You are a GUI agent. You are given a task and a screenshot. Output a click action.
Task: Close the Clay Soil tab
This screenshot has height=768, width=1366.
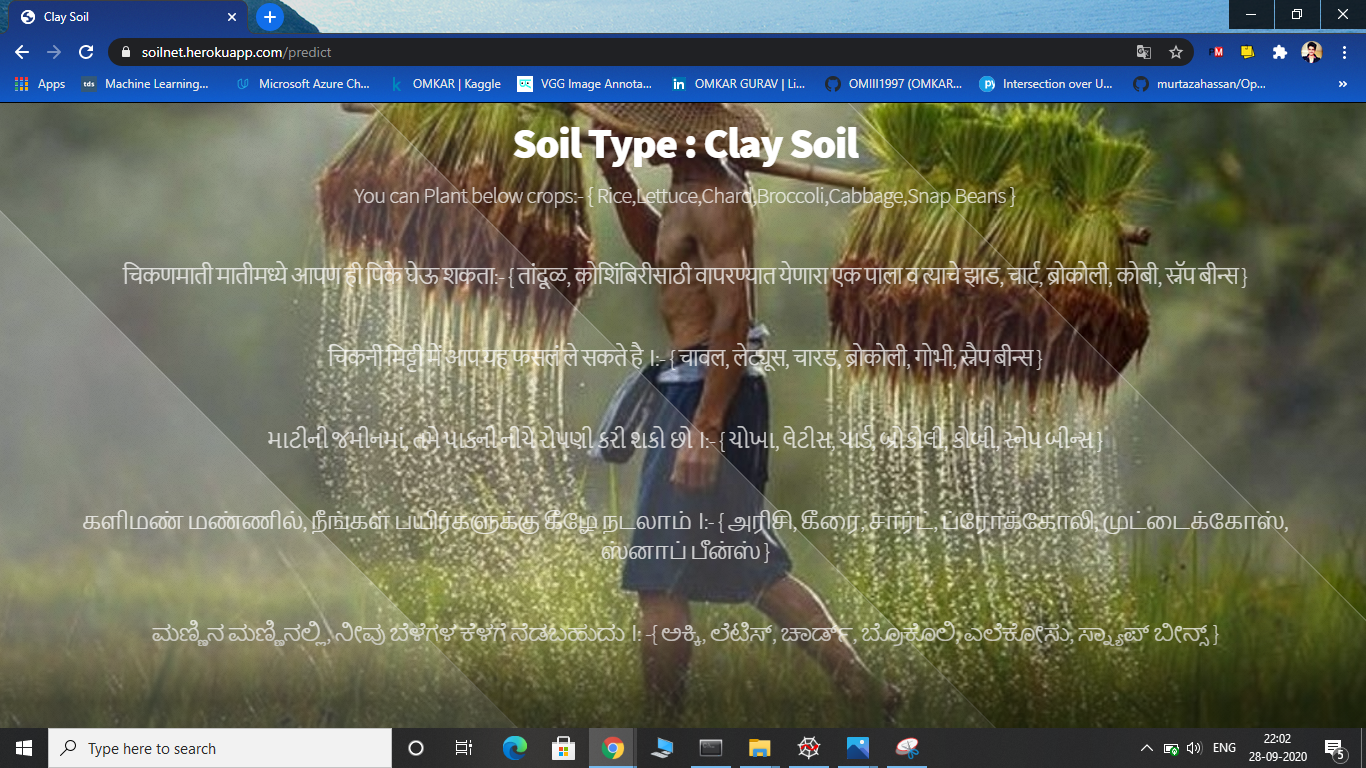click(x=232, y=17)
